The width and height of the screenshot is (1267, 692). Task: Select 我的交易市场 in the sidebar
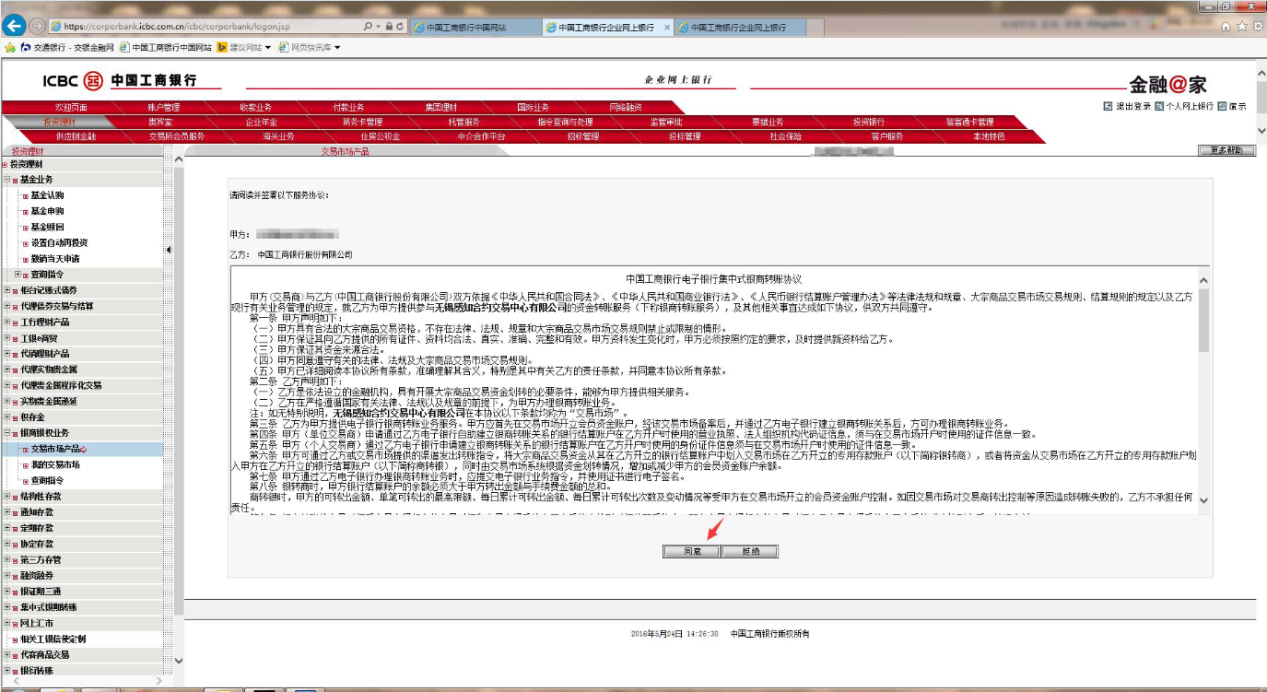point(55,465)
